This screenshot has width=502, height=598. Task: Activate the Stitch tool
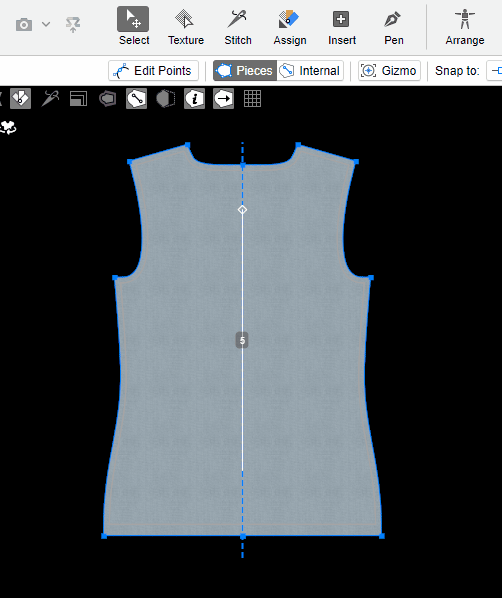(238, 27)
